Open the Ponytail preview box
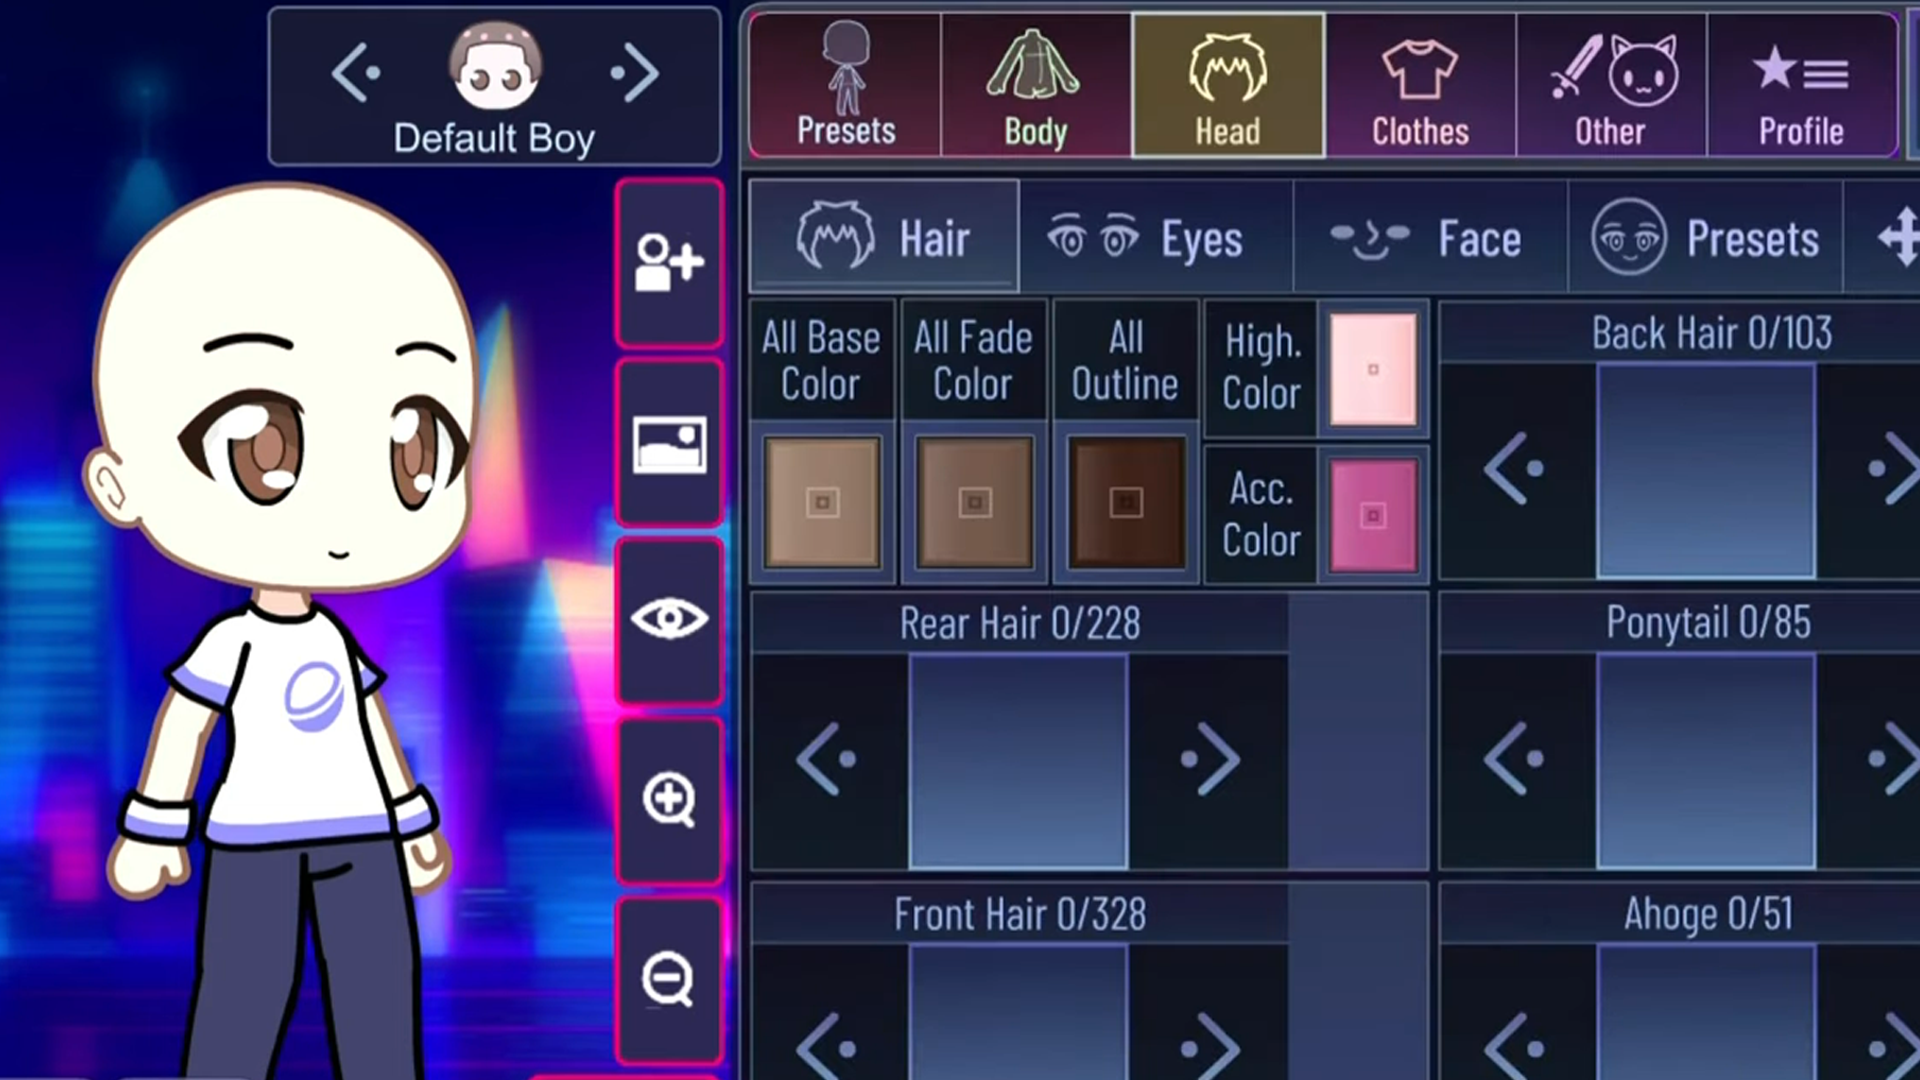 coord(1706,762)
